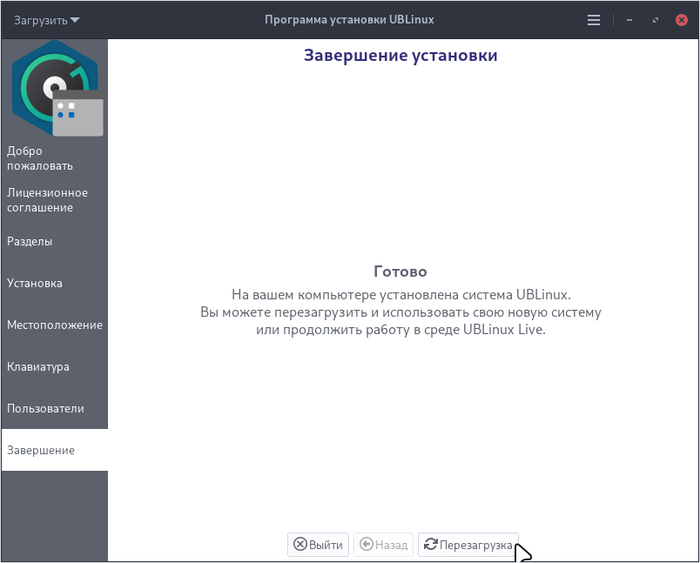Click Перезагрузка to reboot the system
This screenshot has height=563, width=700.
pos(468,545)
